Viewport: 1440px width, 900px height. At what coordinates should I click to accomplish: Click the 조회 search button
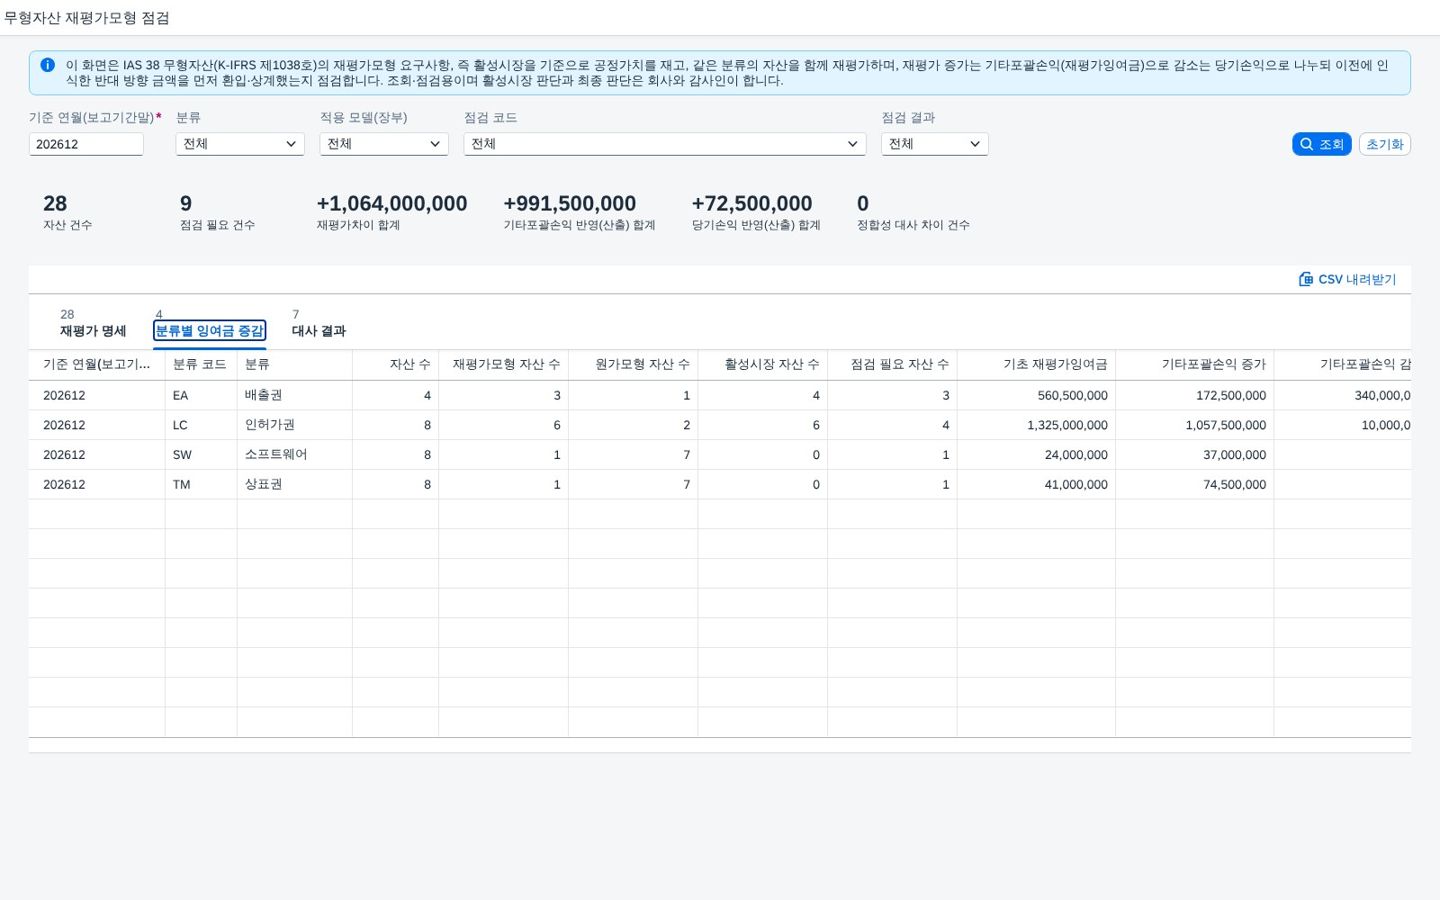click(x=1321, y=144)
